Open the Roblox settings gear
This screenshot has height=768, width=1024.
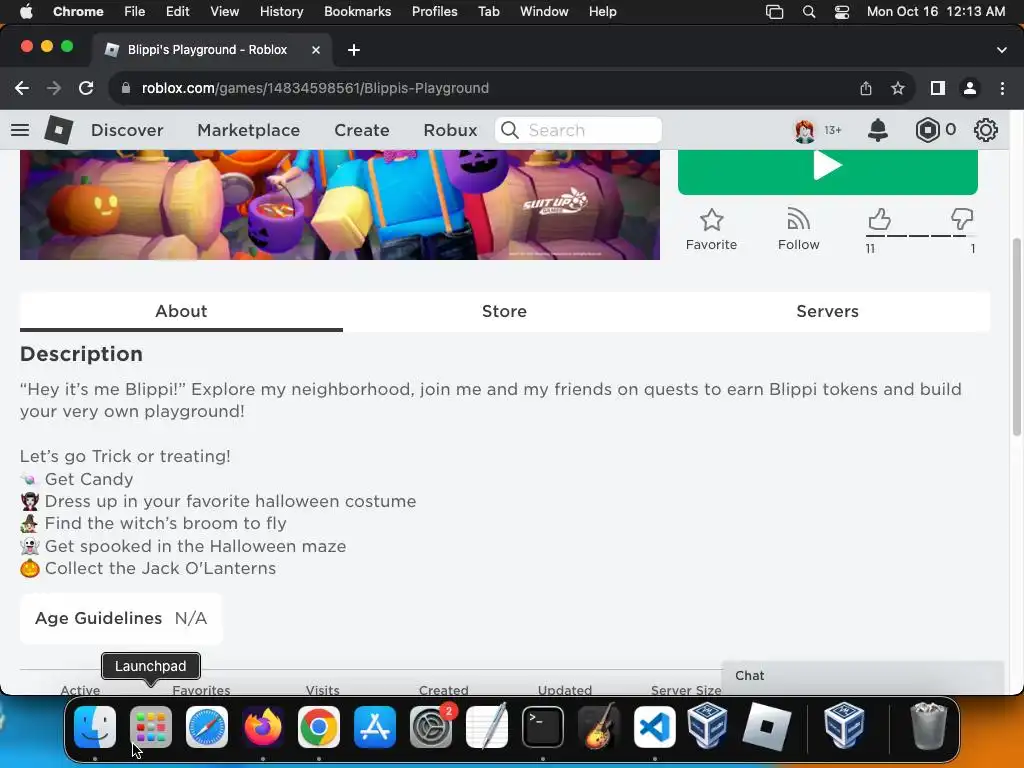tap(985, 130)
